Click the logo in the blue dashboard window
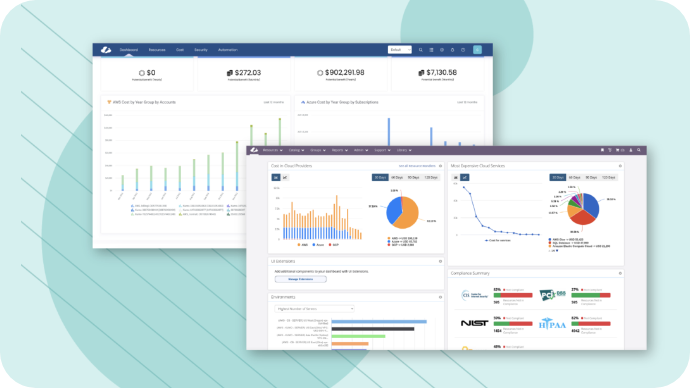The image size is (690, 388). tap(106, 50)
